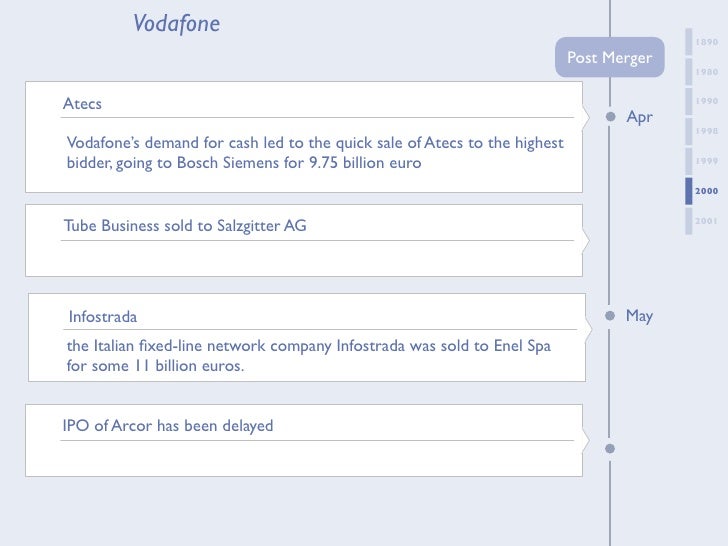Jump to 1990 in the year index
The image size is (728, 546).
click(707, 102)
